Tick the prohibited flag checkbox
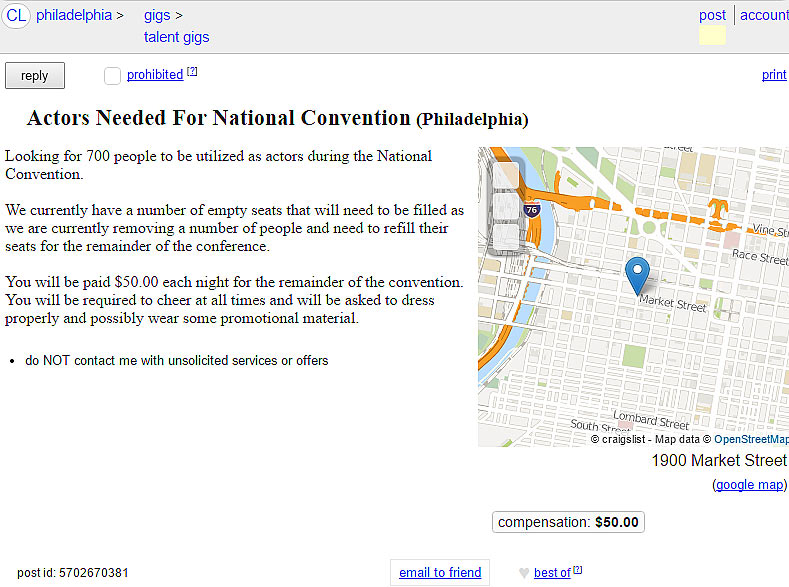 pos(112,75)
